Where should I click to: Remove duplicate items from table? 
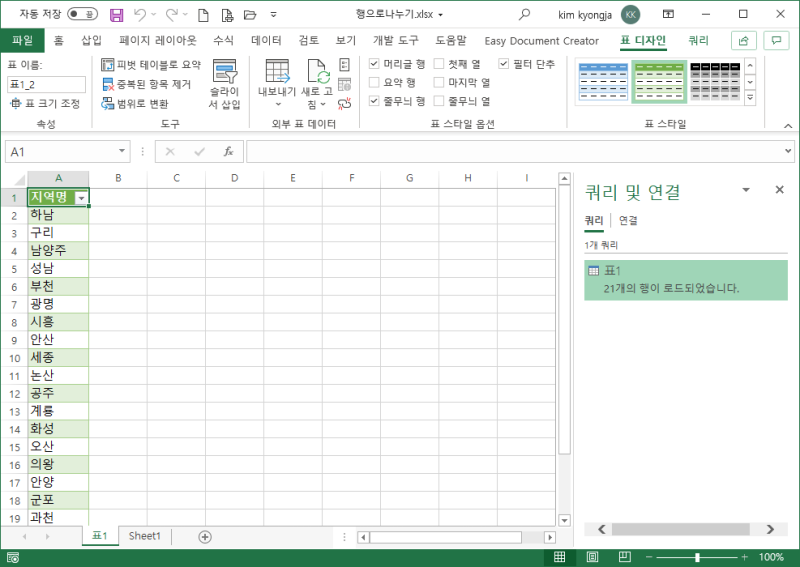(146, 84)
